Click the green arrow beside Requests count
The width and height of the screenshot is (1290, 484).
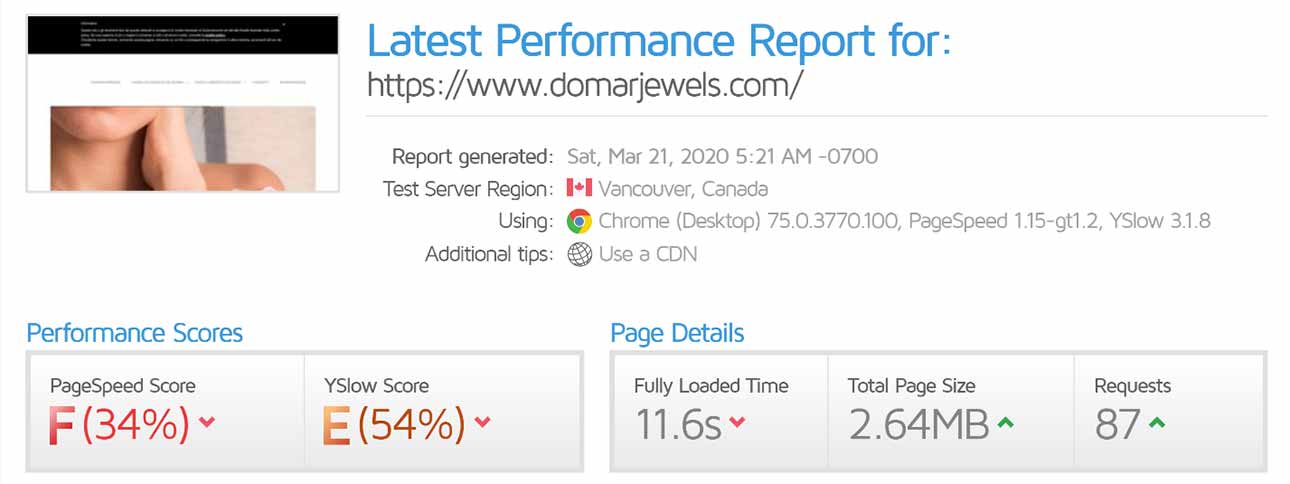pos(1157,423)
